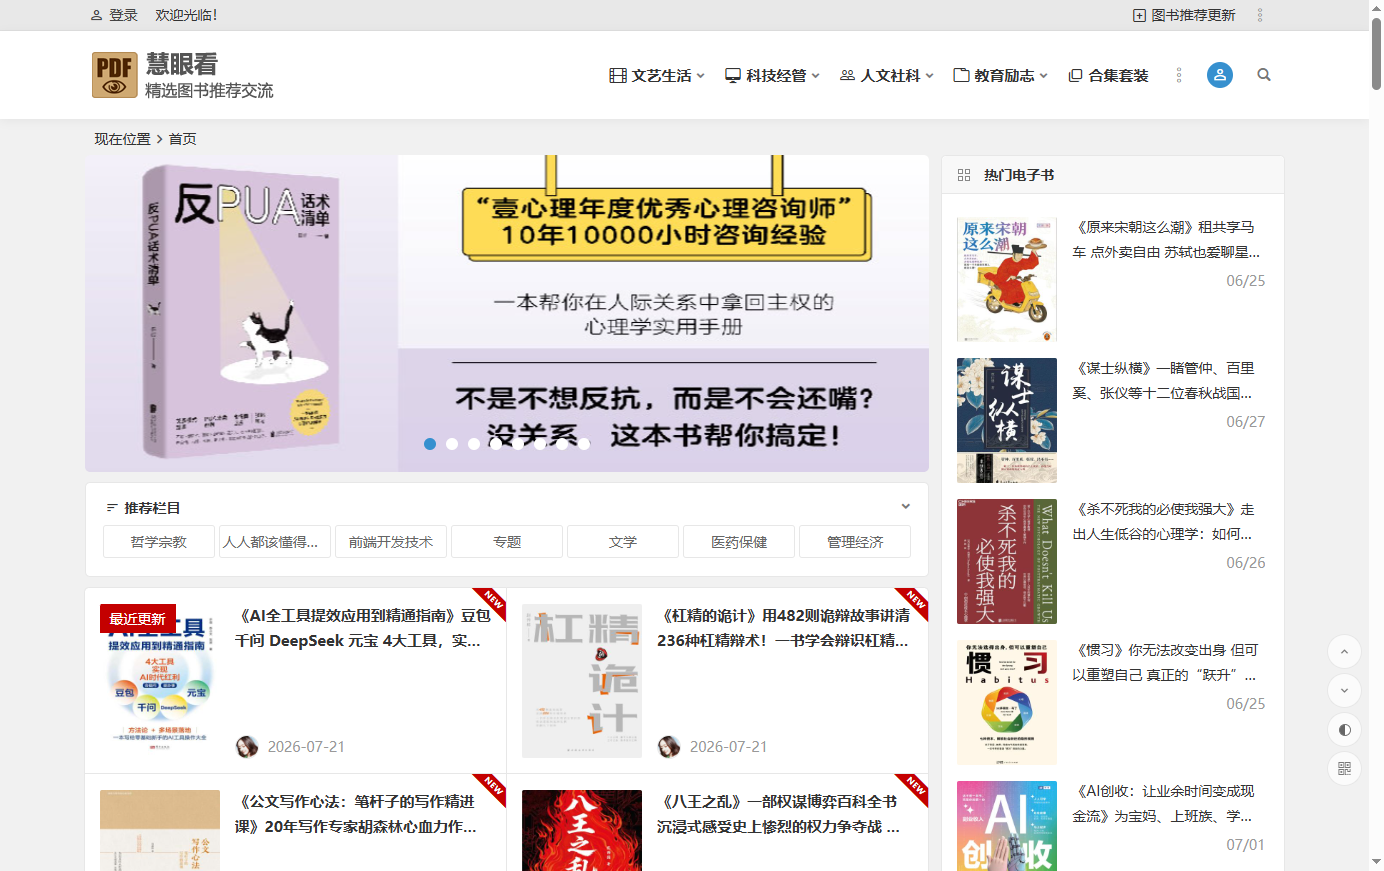
Task: Select the first blue carousel indicator dot
Action: pos(430,444)
